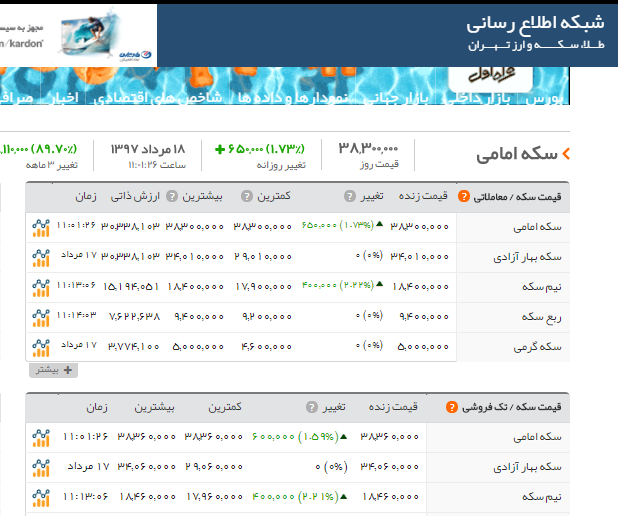The width and height of the screenshot is (618, 516).
Task: Click نیم سکه link in تک فروشی table
Action: 542,497
